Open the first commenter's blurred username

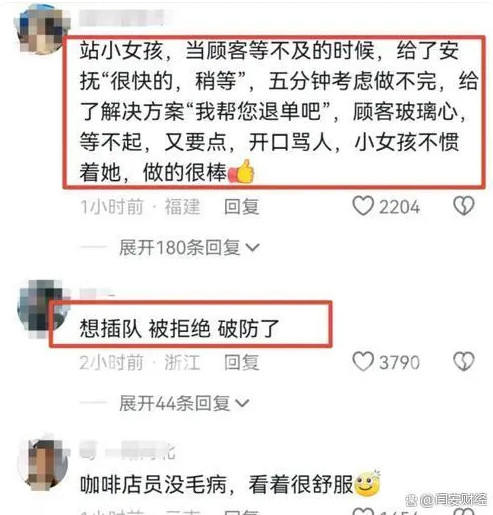(122, 18)
